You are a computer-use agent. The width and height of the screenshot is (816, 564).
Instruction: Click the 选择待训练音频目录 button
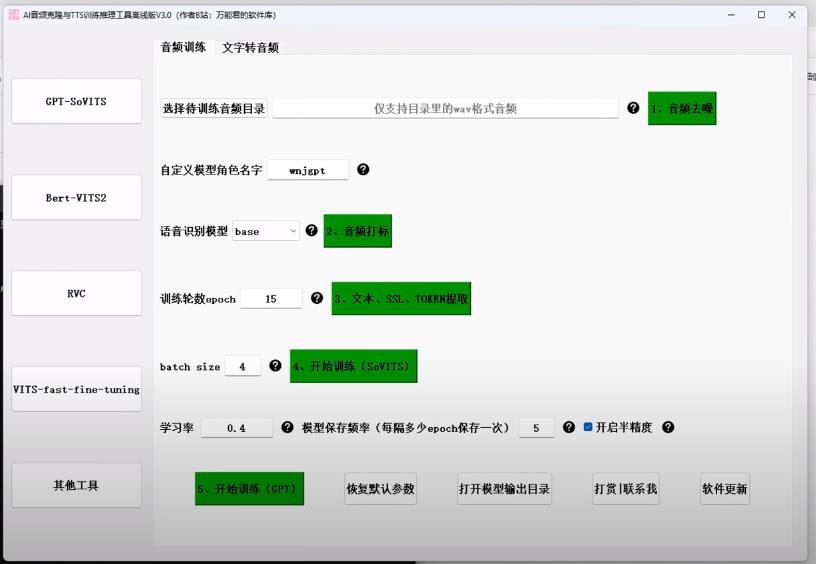(x=214, y=108)
